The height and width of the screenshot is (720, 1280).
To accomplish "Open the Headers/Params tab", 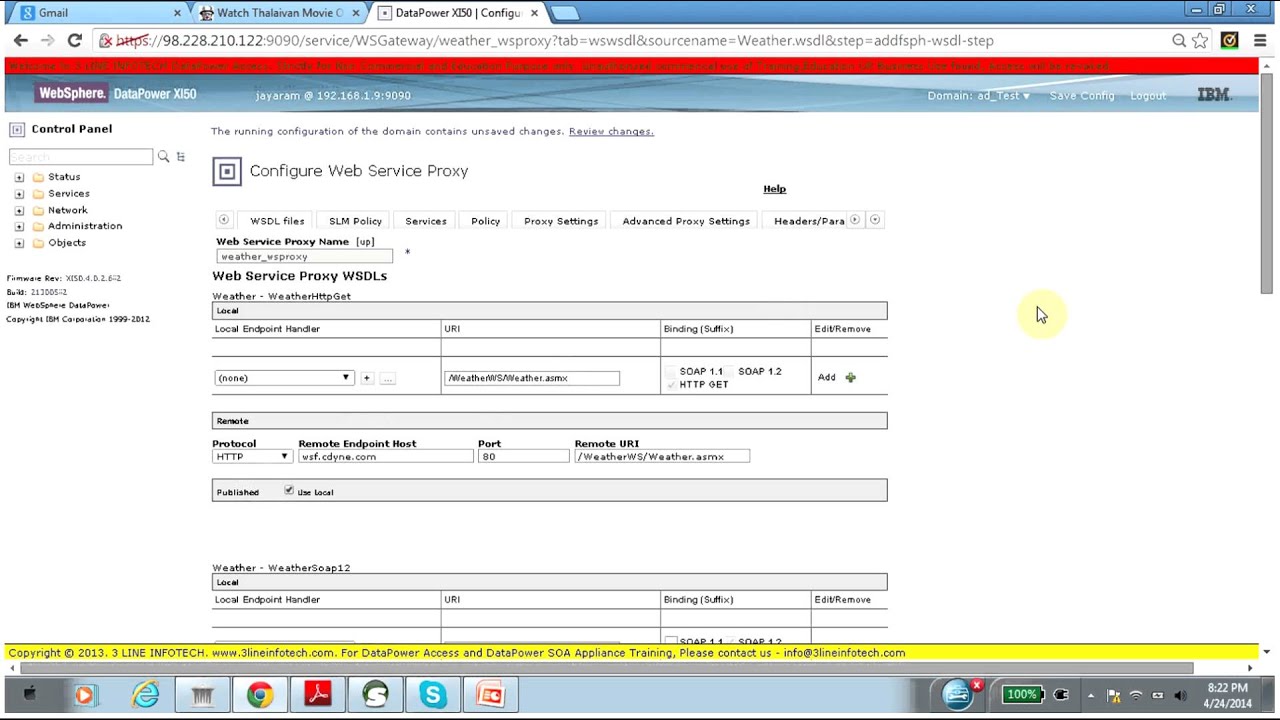I will 809,221.
